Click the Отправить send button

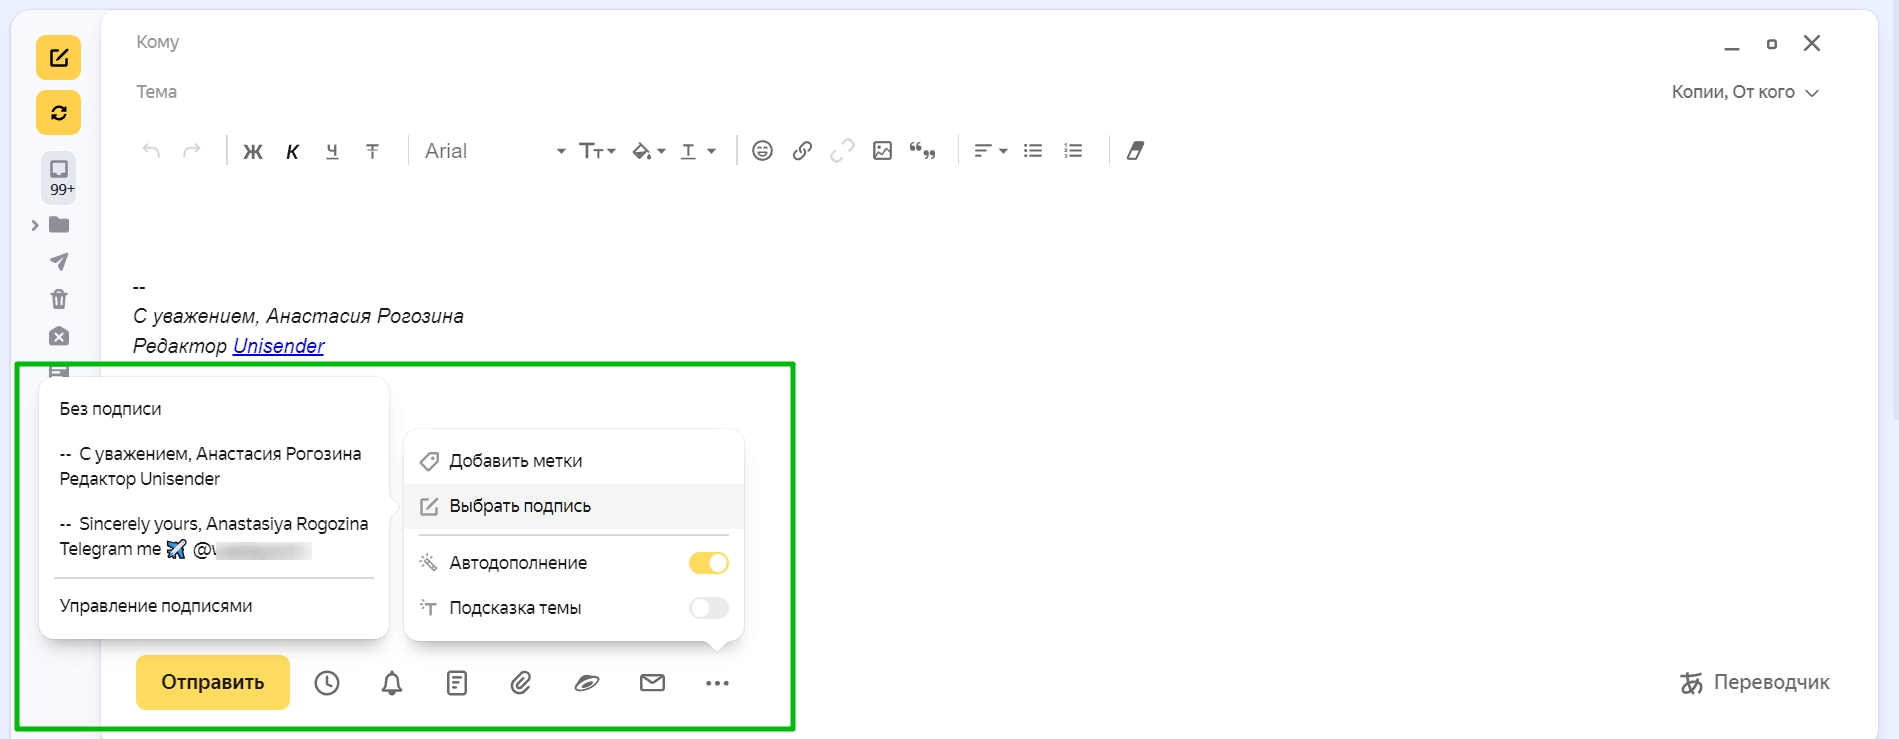coord(213,682)
